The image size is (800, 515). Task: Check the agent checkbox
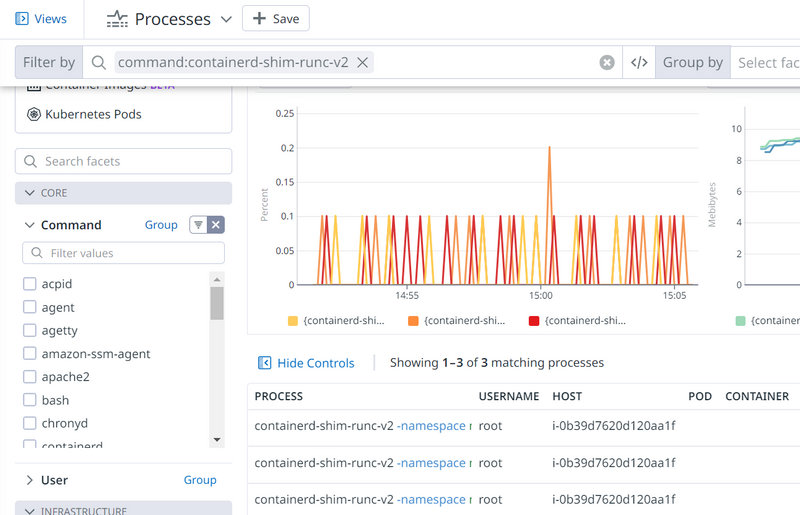pos(30,307)
